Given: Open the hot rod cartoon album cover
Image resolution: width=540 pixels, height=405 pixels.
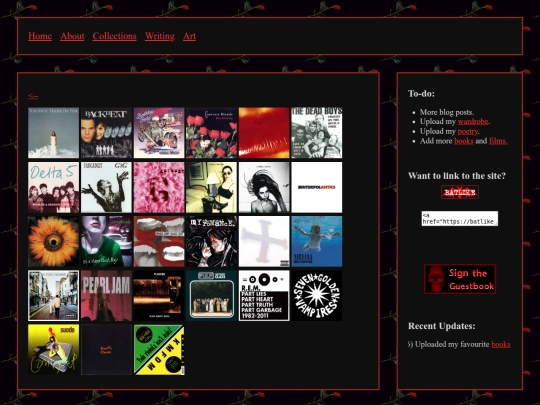Looking at the screenshot, I should 159,133.
